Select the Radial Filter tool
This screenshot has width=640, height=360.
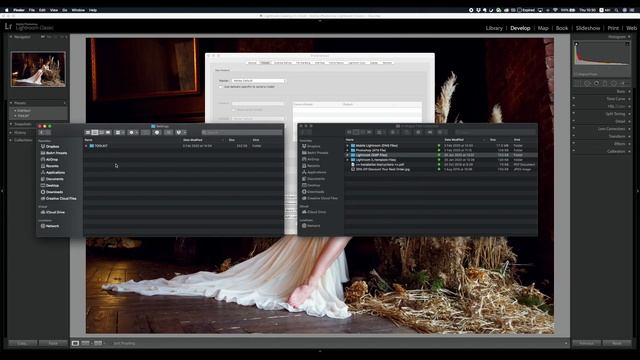(x=613, y=83)
